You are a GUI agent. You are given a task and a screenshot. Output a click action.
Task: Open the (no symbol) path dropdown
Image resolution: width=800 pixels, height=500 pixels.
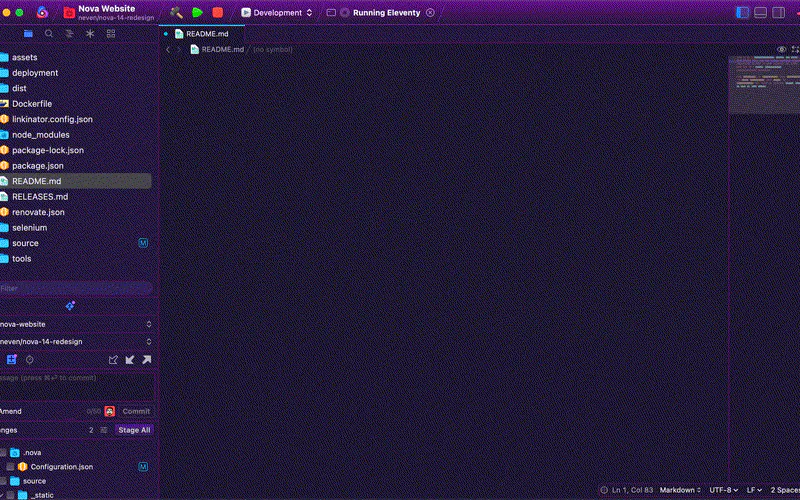tap(273, 49)
